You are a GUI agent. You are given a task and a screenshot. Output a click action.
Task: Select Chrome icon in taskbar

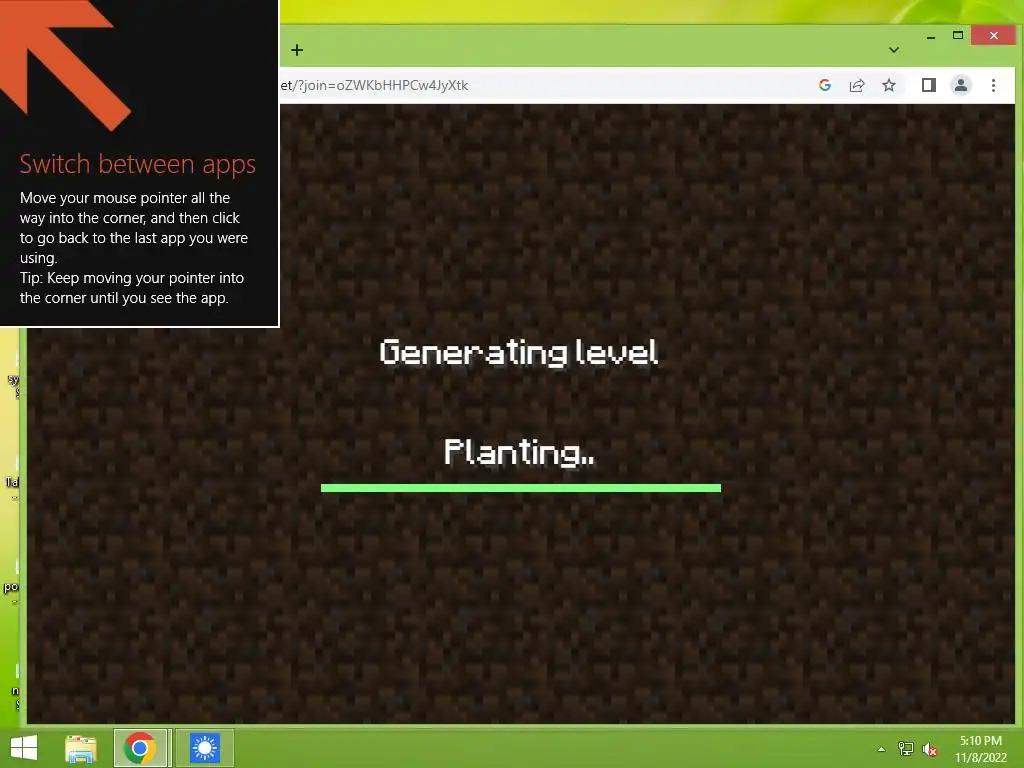coord(140,748)
